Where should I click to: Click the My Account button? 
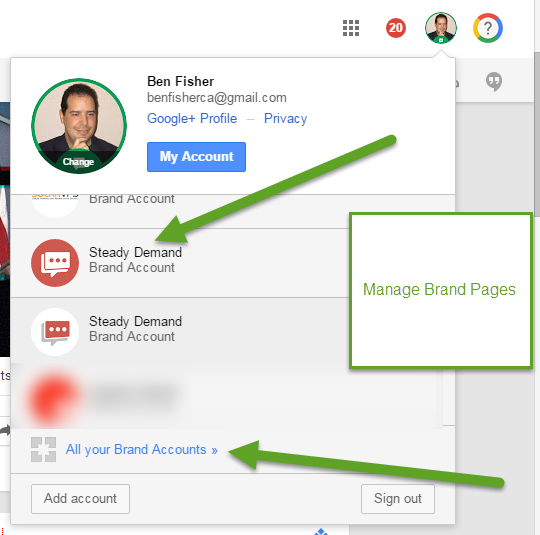click(x=196, y=157)
